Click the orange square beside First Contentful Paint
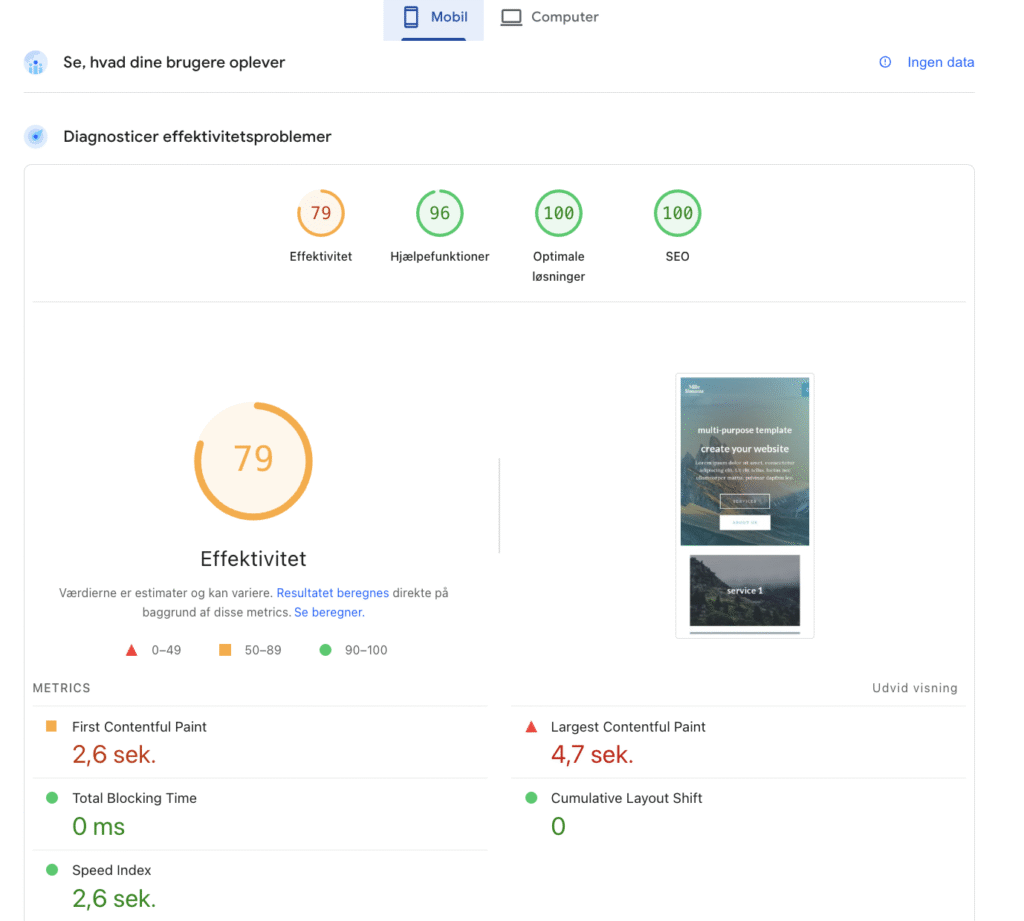 52,726
